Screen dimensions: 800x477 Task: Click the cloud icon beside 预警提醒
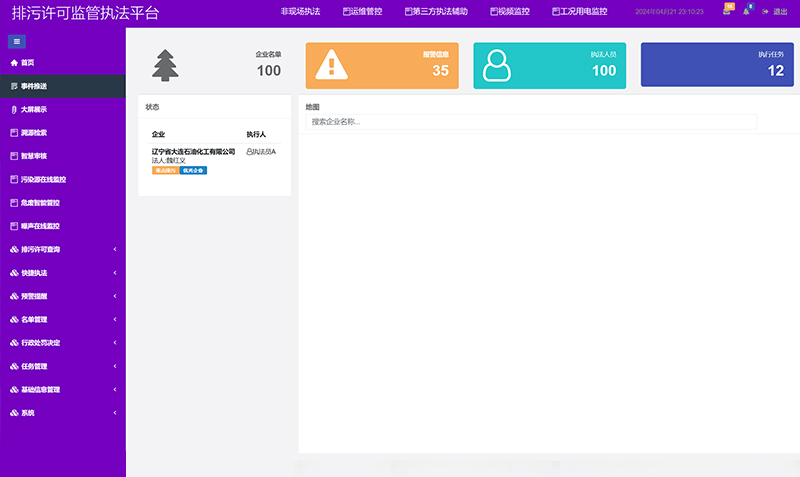pyautogui.click(x=14, y=296)
